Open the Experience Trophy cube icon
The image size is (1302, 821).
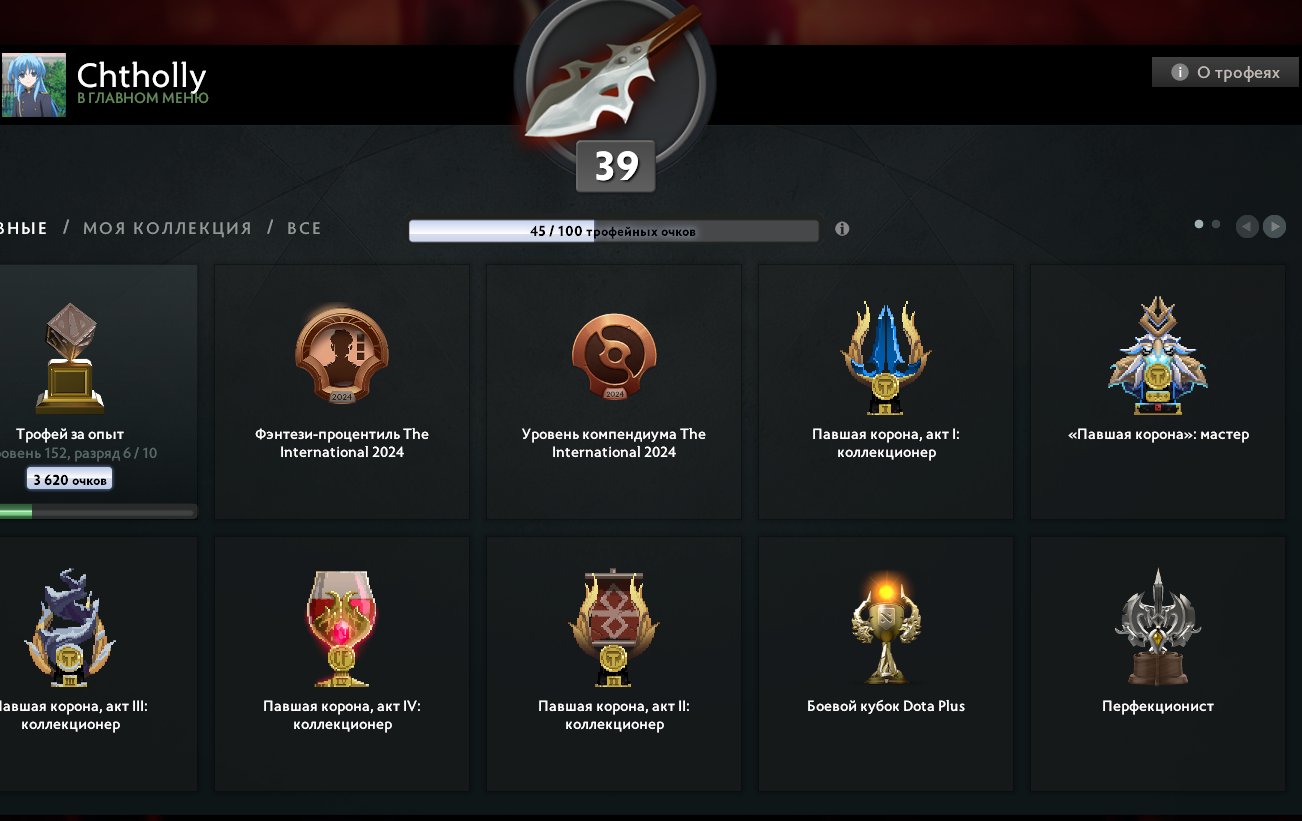pyautogui.click(x=70, y=358)
